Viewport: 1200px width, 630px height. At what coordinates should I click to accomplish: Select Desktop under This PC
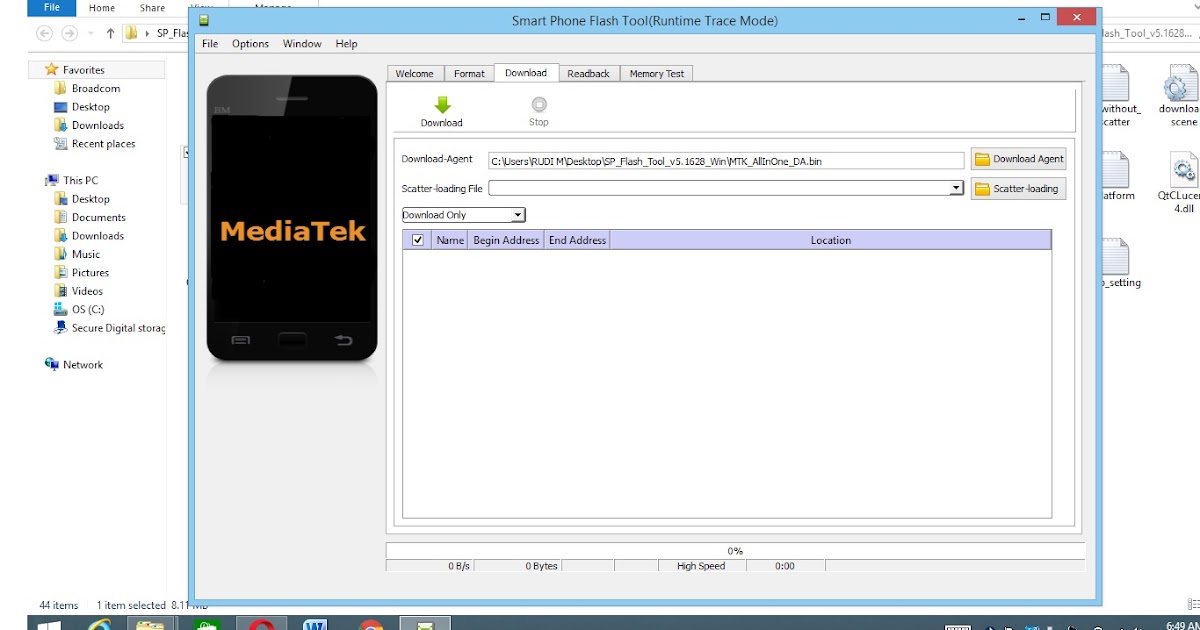tap(91, 199)
